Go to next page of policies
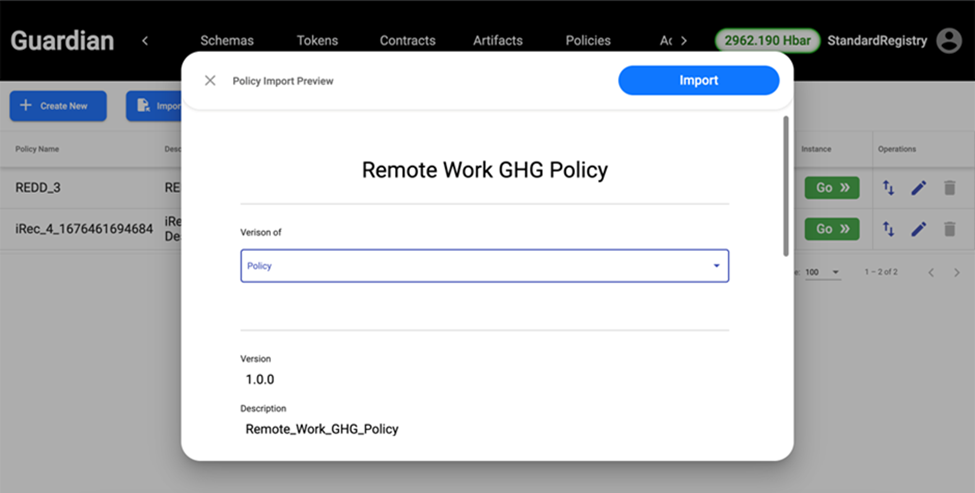Screen dimensions: 975x493 957,272
